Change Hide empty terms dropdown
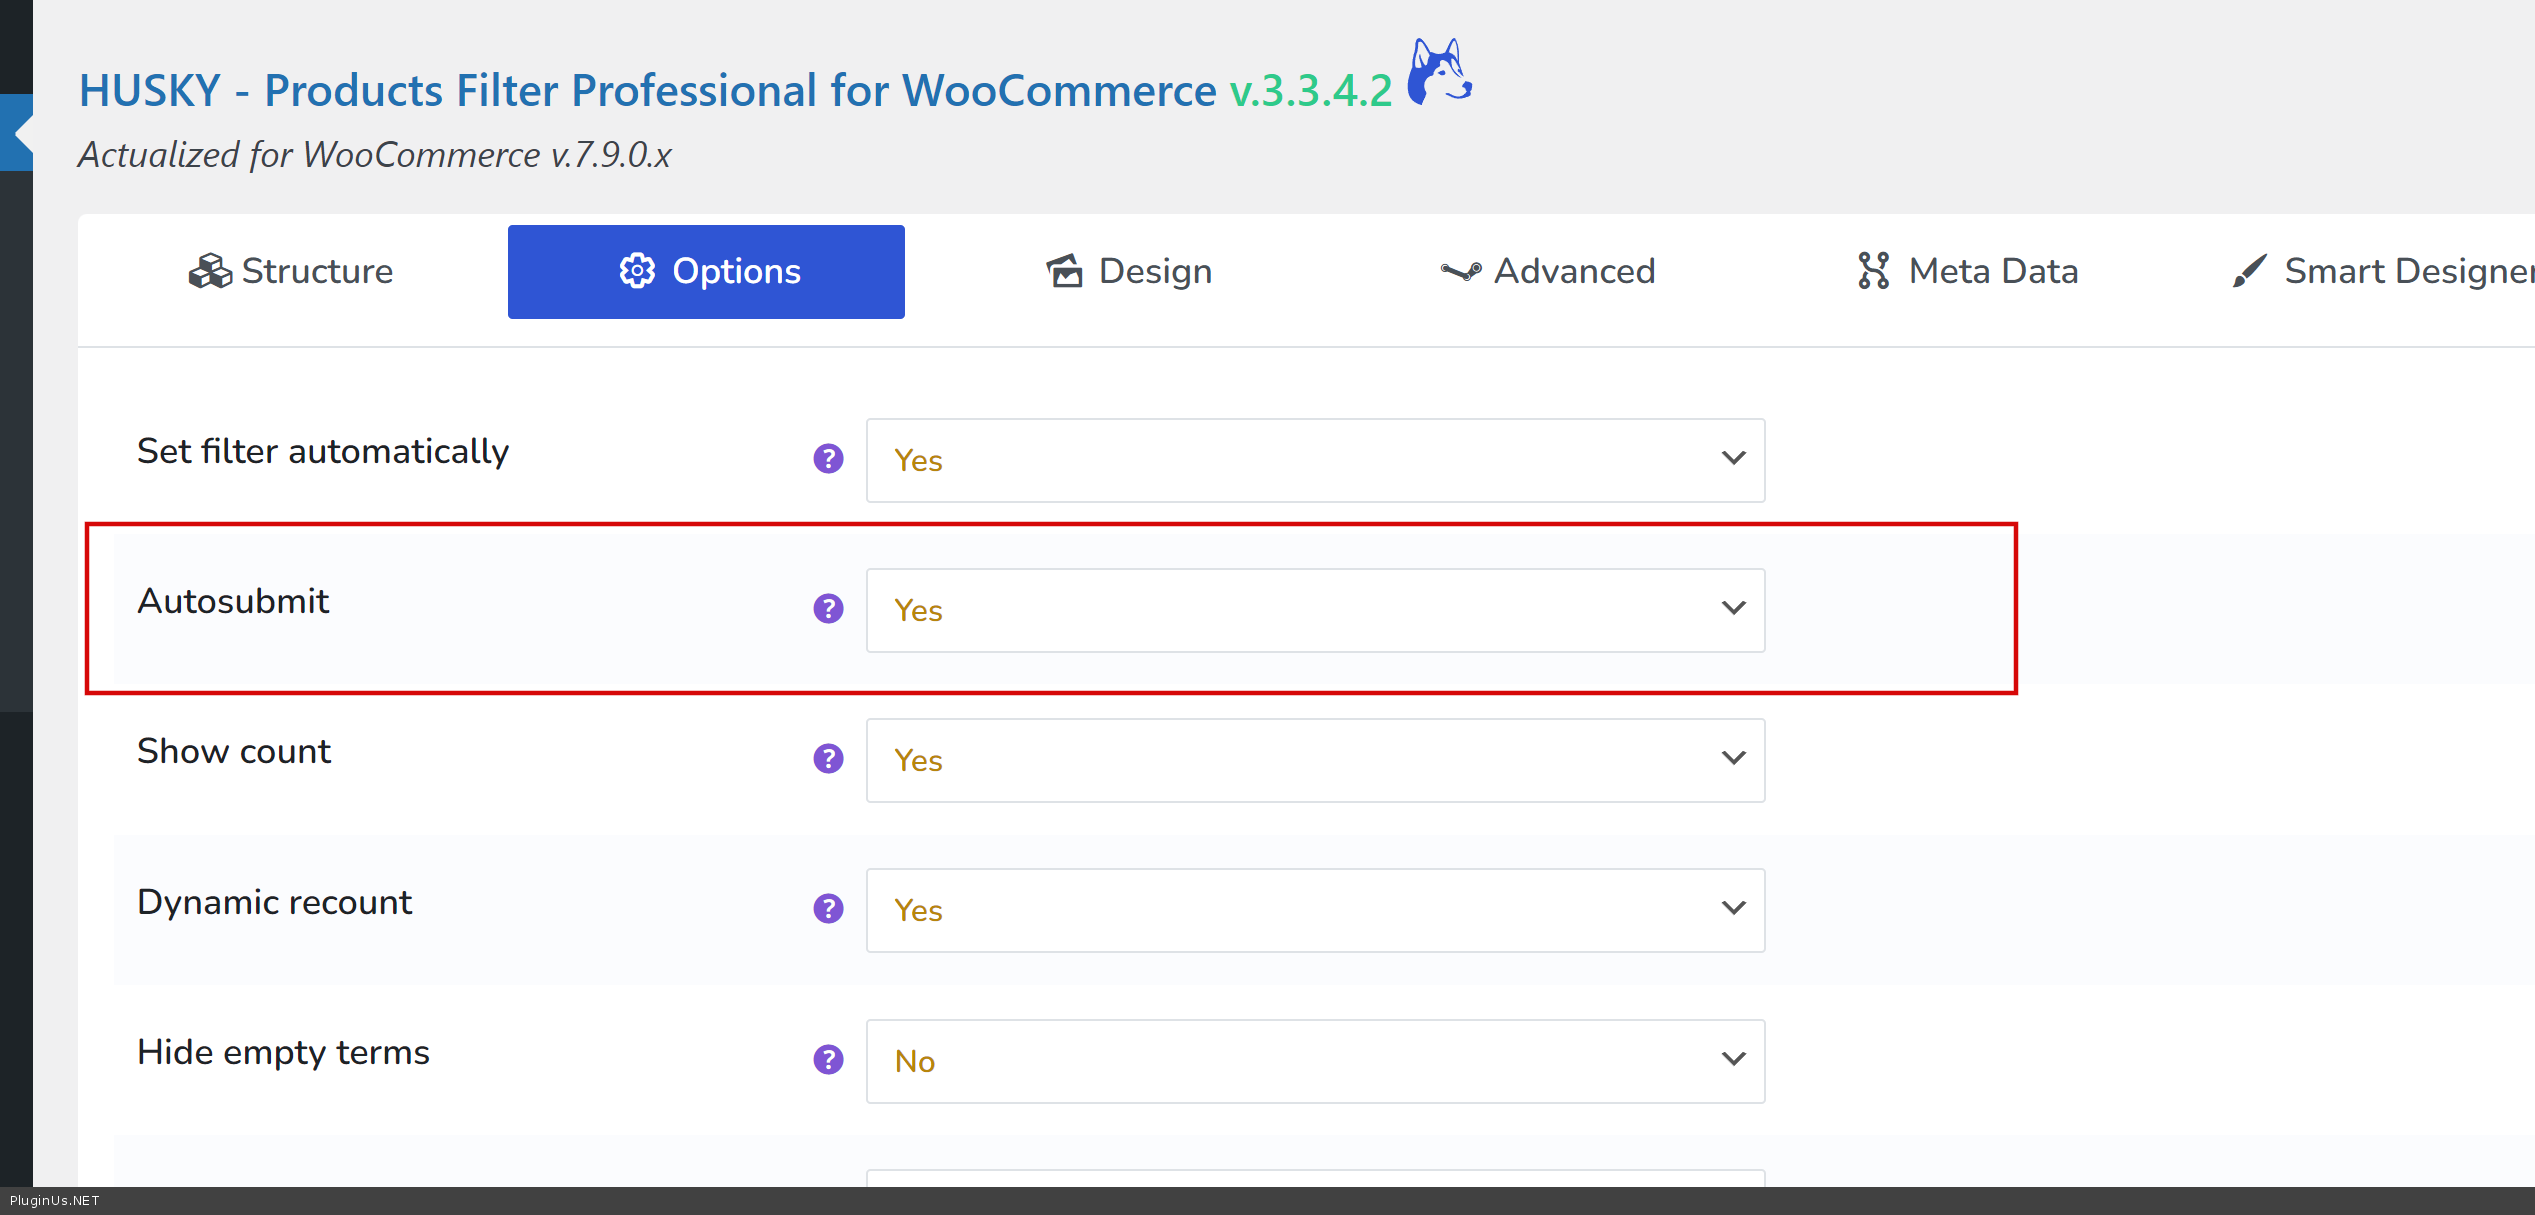The height and width of the screenshot is (1215, 2535). pyautogui.click(x=1314, y=1061)
